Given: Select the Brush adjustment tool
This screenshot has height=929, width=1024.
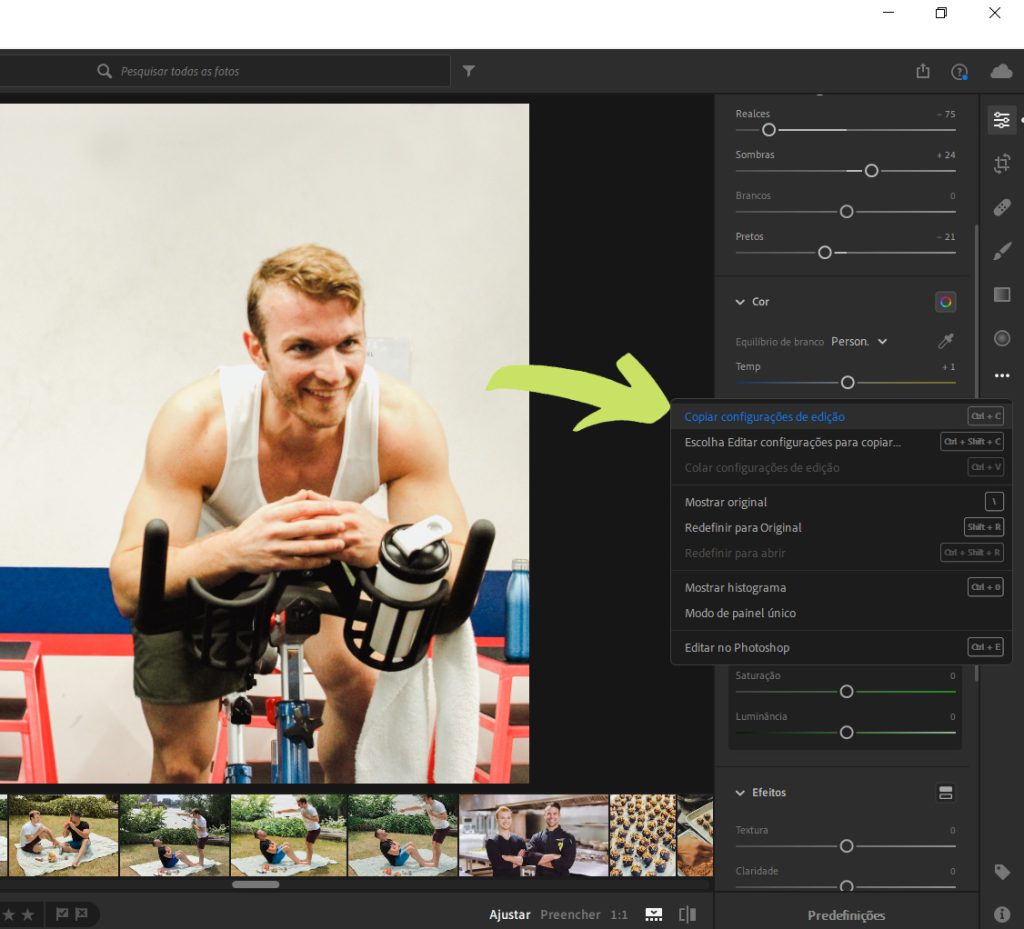Looking at the screenshot, I should [x=1001, y=251].
